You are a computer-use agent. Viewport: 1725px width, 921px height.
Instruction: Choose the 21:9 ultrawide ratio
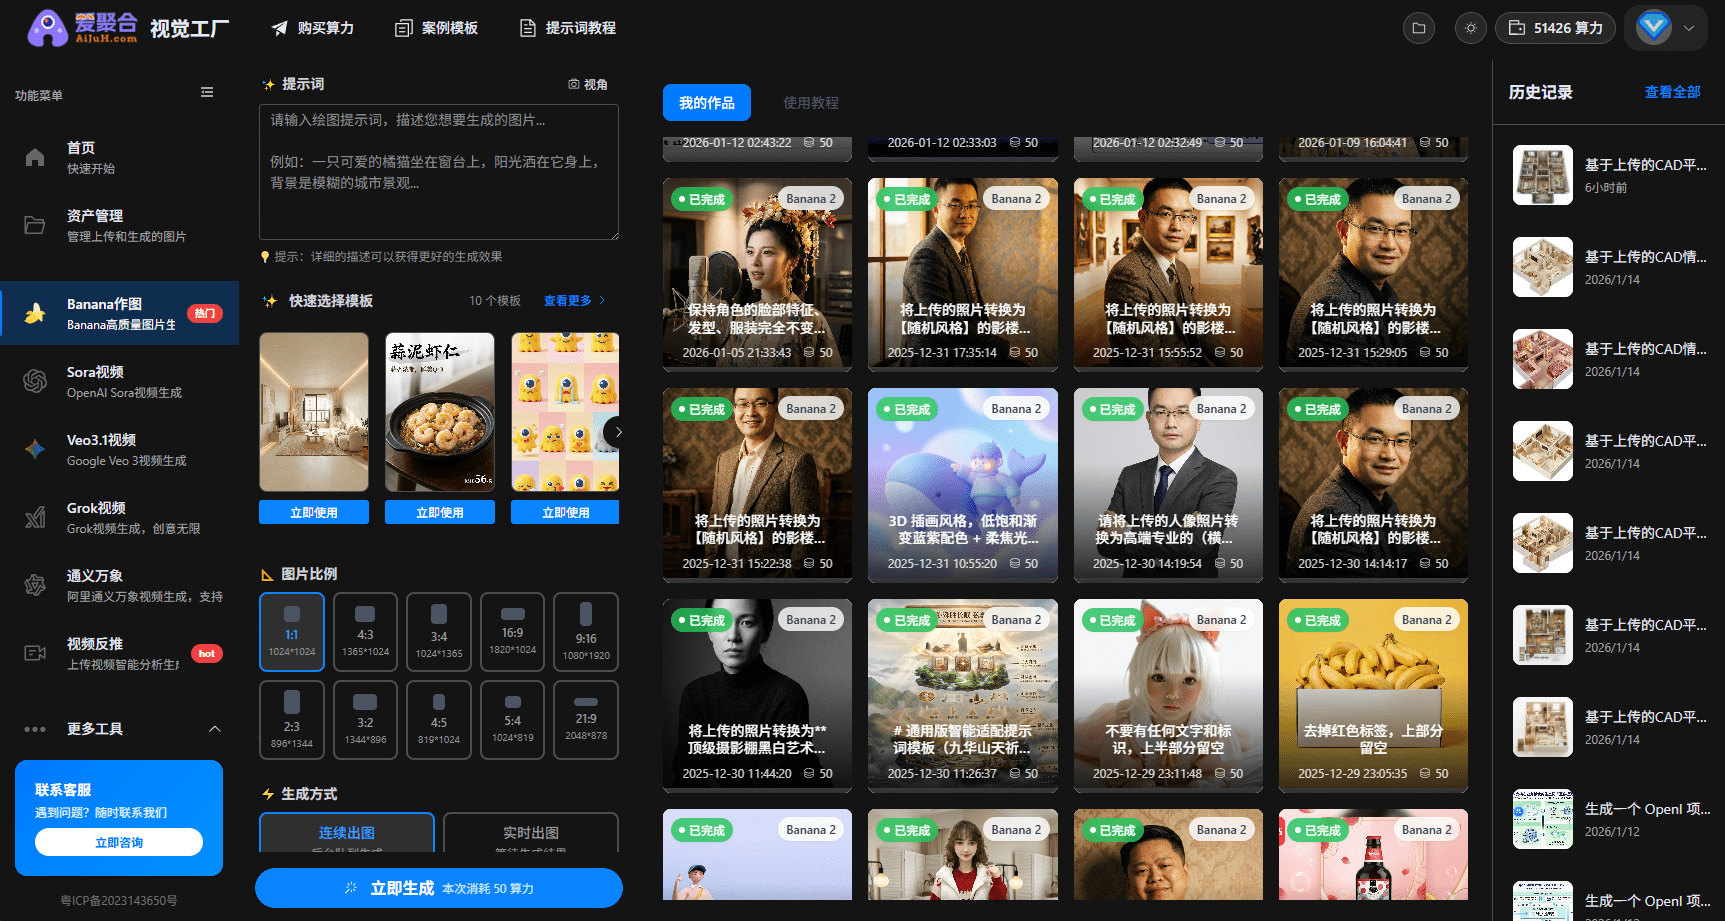[585, 719]
